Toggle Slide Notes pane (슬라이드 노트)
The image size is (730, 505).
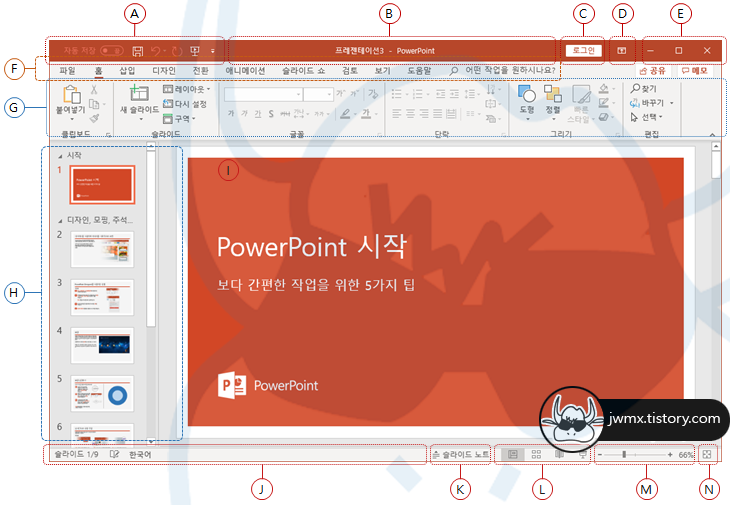[461, 454]
